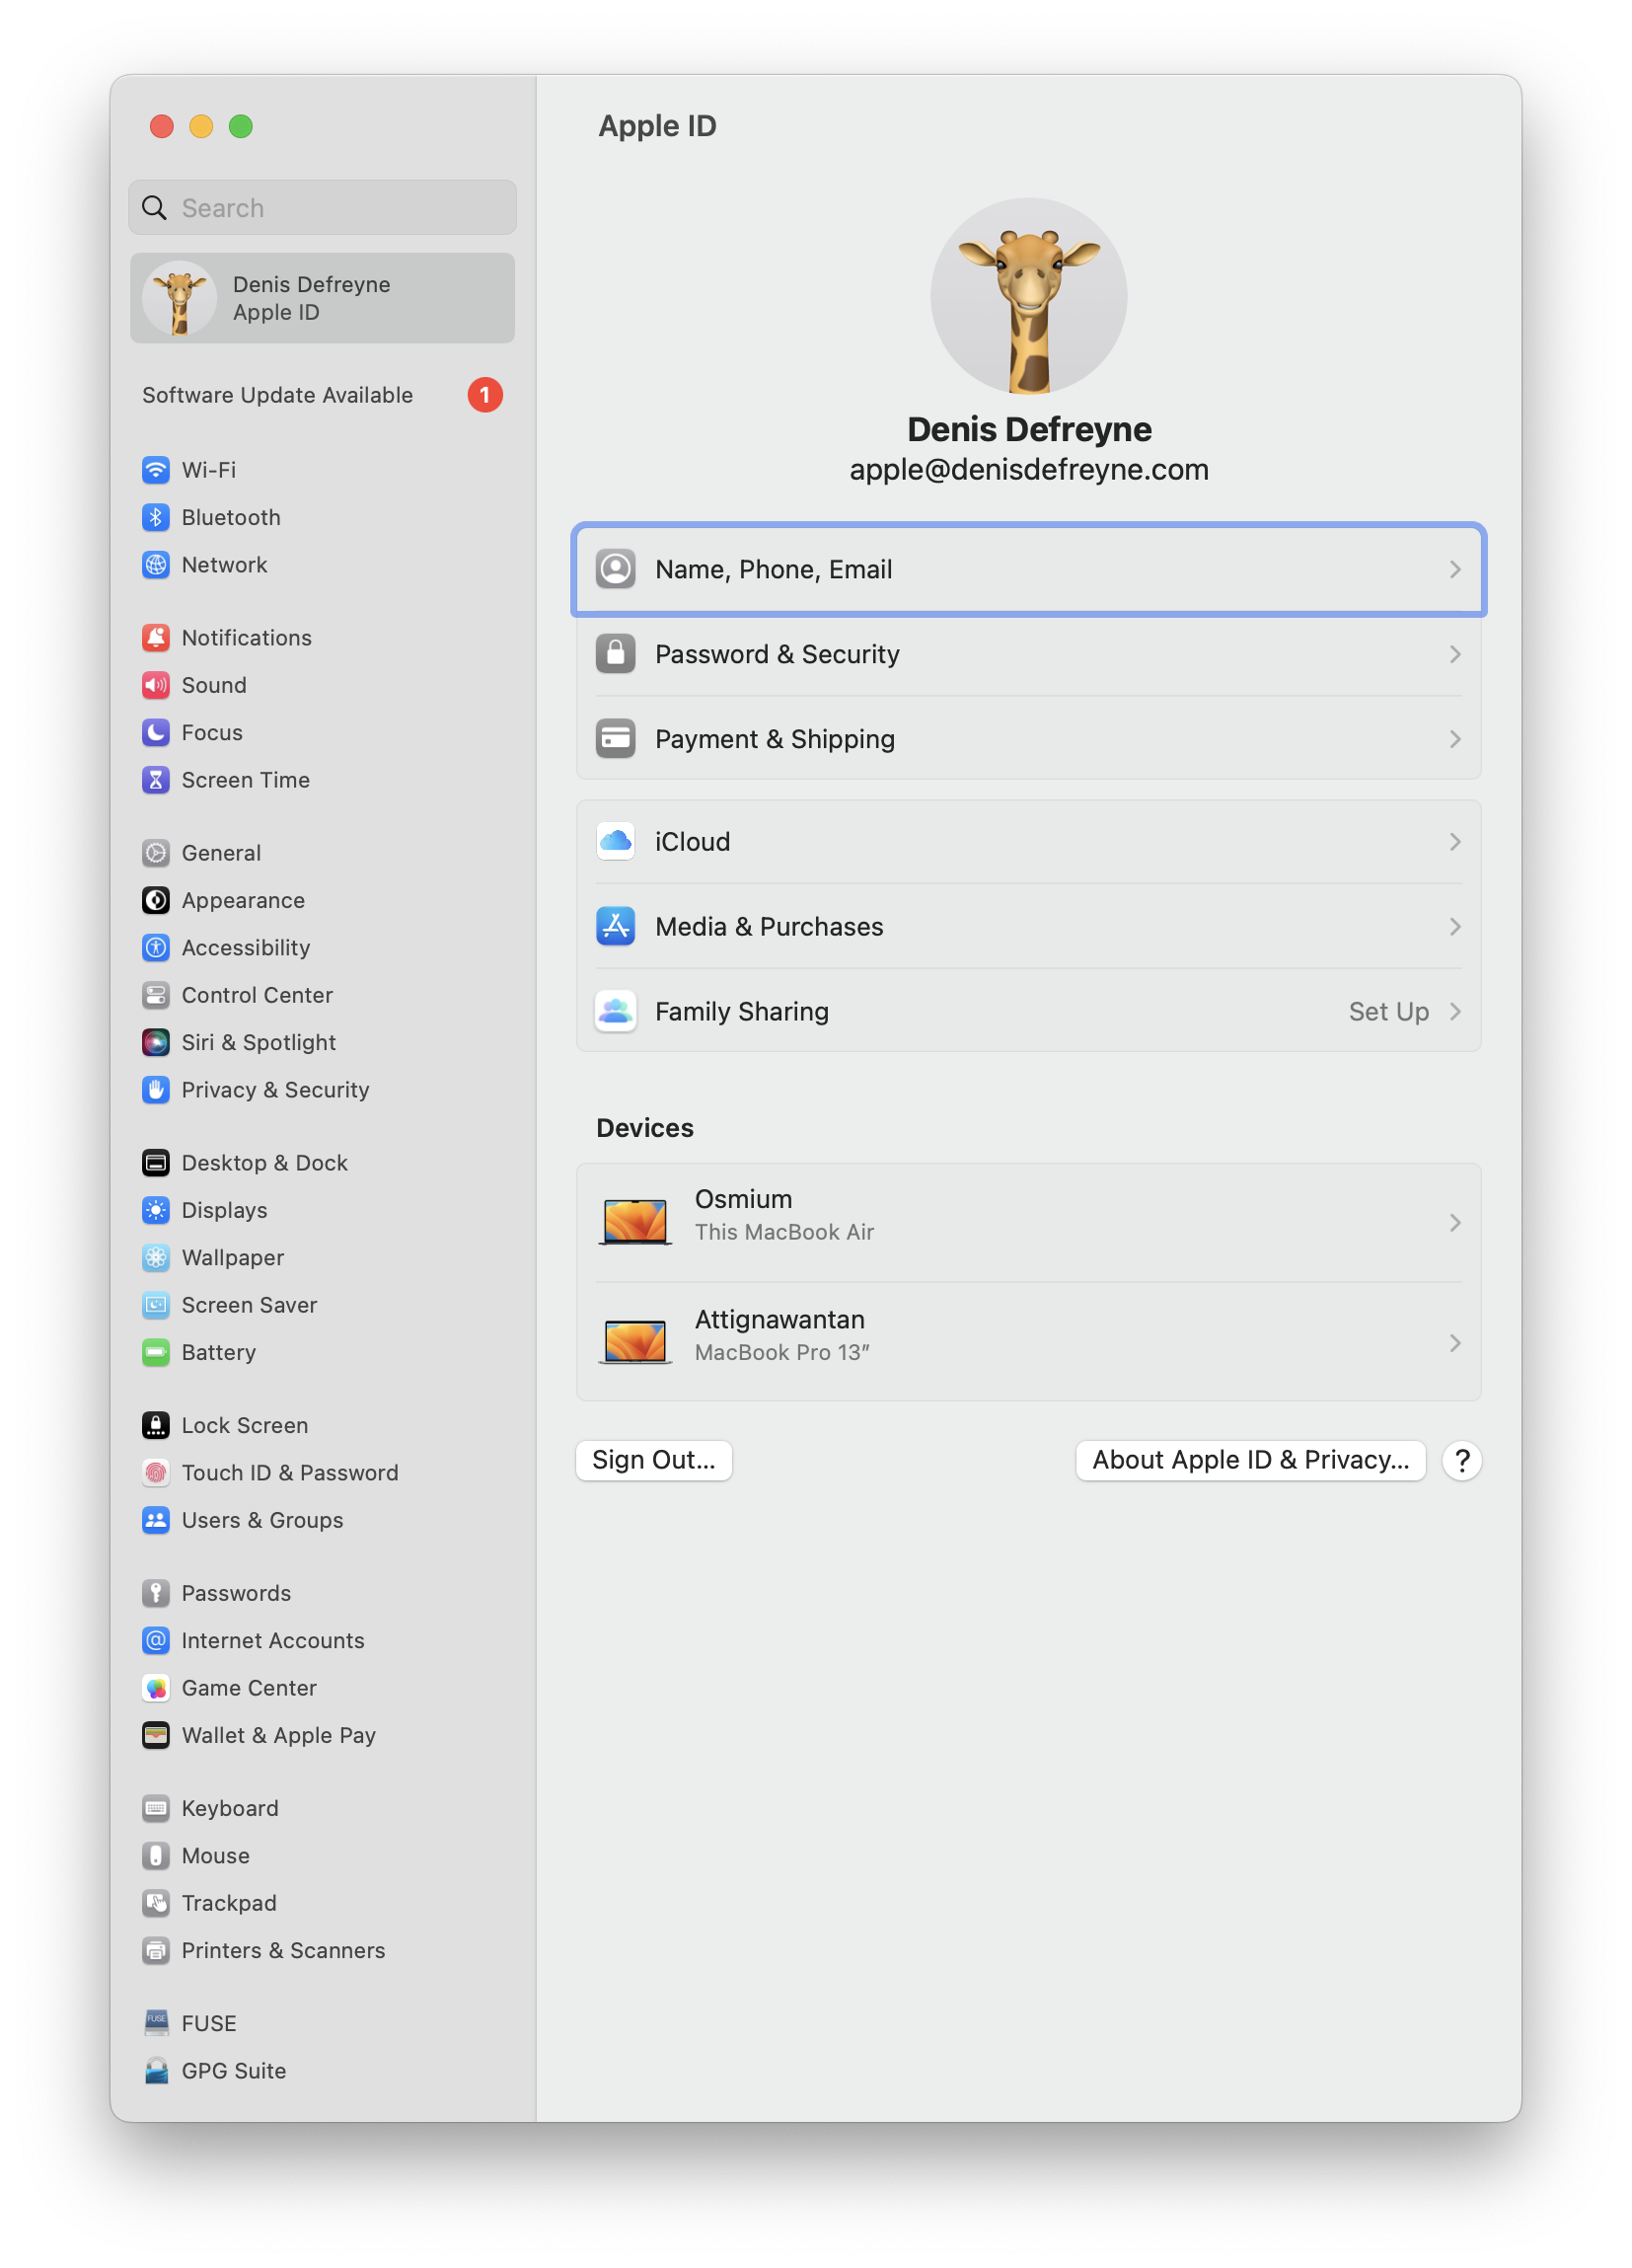The height and width of the screenshot is (2268, 1632).
Task: Click the Desktop & Dock icon
Action: click(x=156, y=1163)
